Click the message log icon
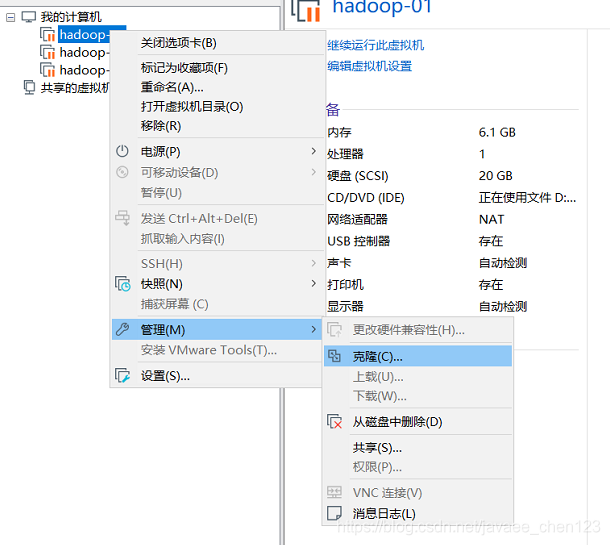The width and height of the screenshot is (610, 545). (335, 513)
